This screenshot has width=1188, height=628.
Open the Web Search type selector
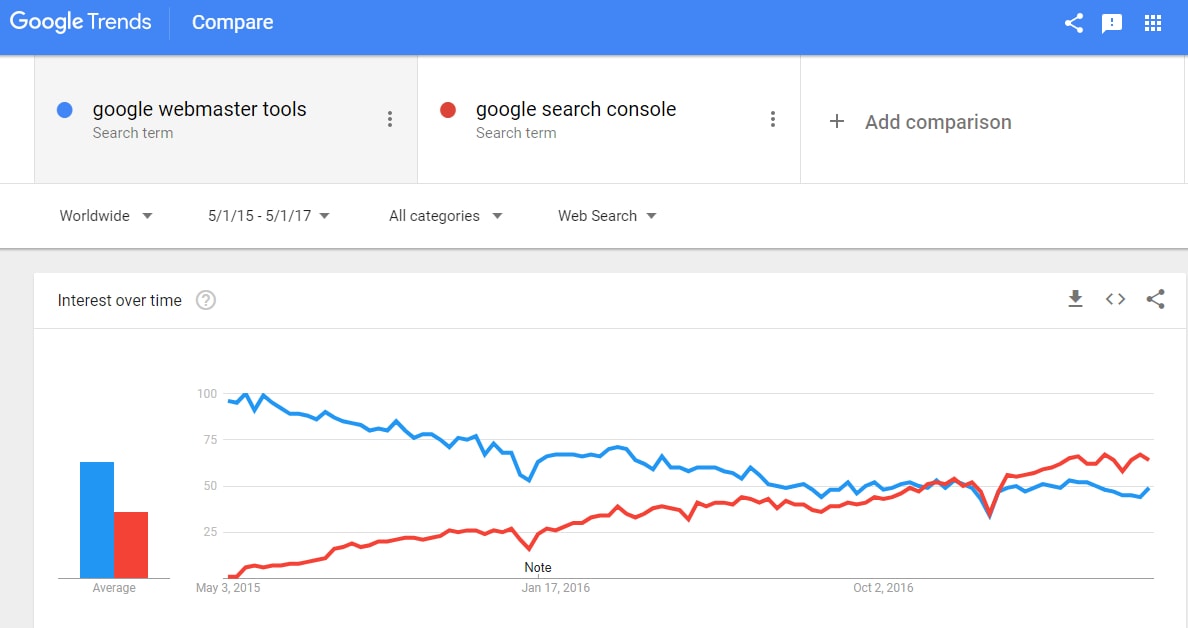coord(604,215)
